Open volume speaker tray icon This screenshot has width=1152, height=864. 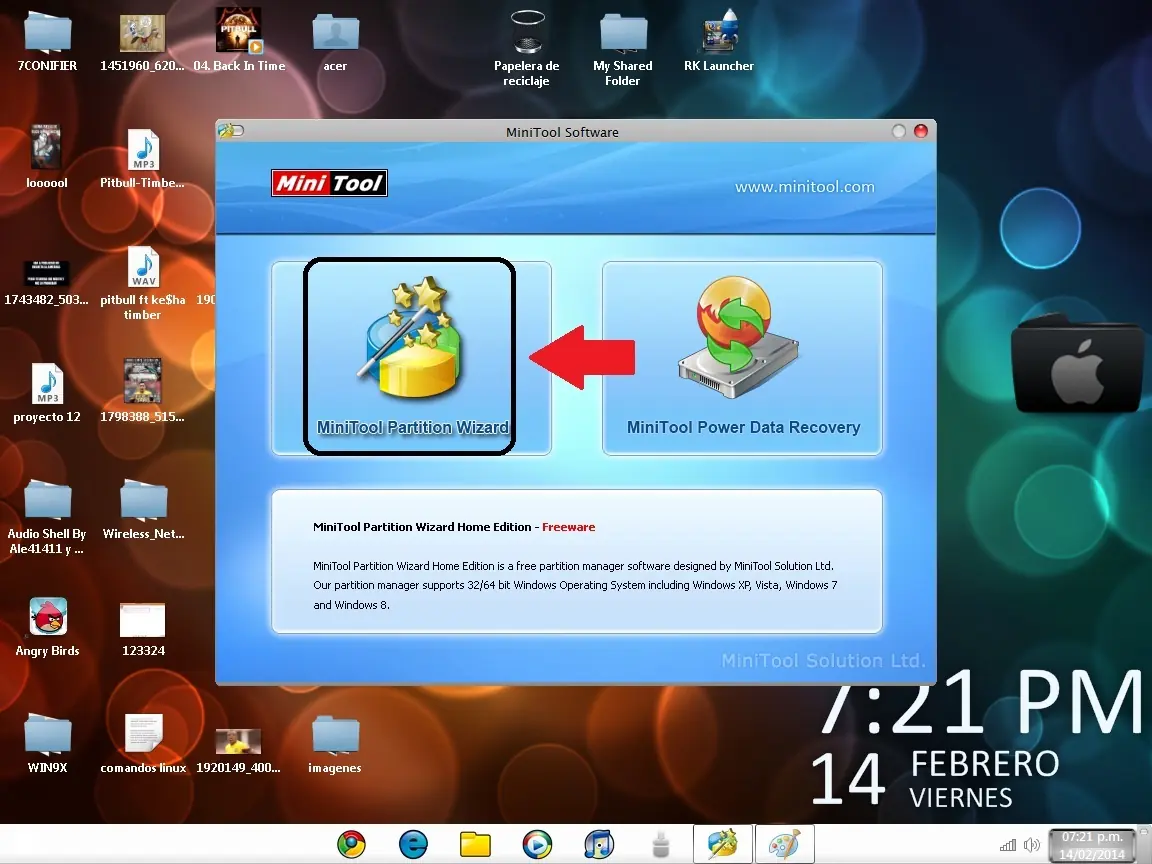(x=1032, y=845)
